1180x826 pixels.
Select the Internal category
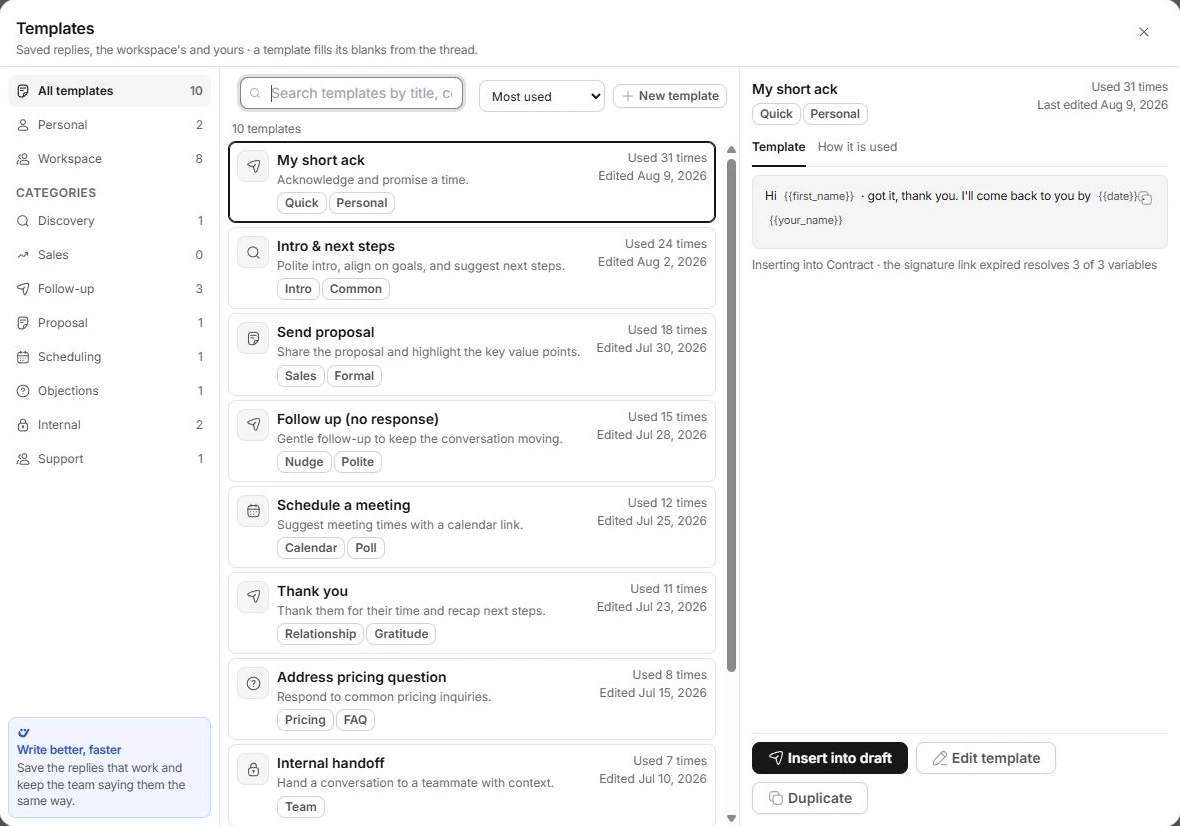[109, 425]
